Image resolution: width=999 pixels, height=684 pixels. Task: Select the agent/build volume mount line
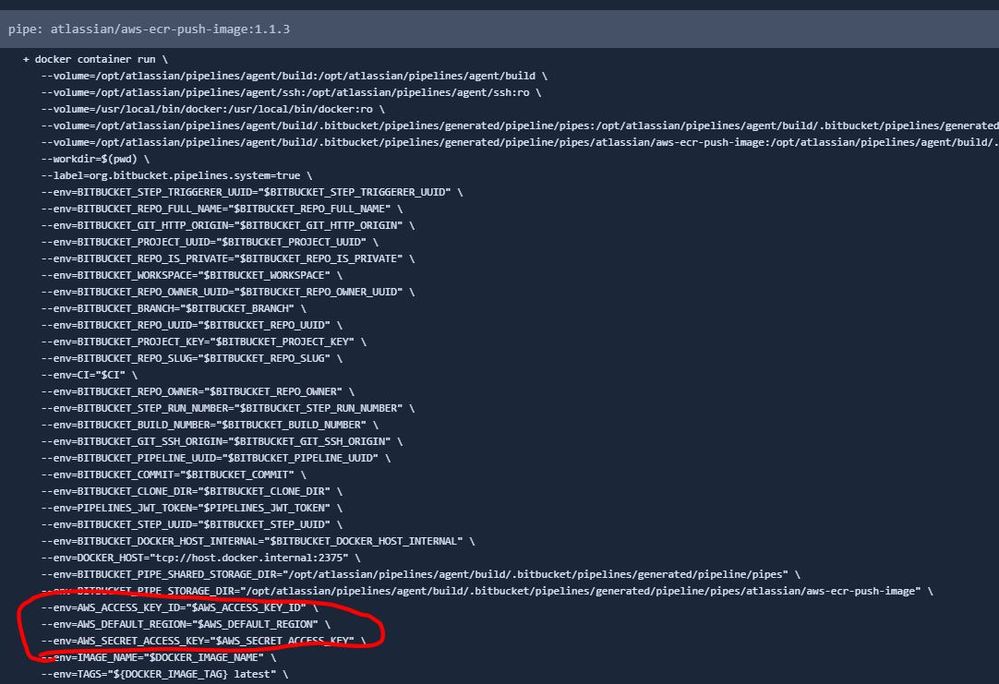pos(294,76)
